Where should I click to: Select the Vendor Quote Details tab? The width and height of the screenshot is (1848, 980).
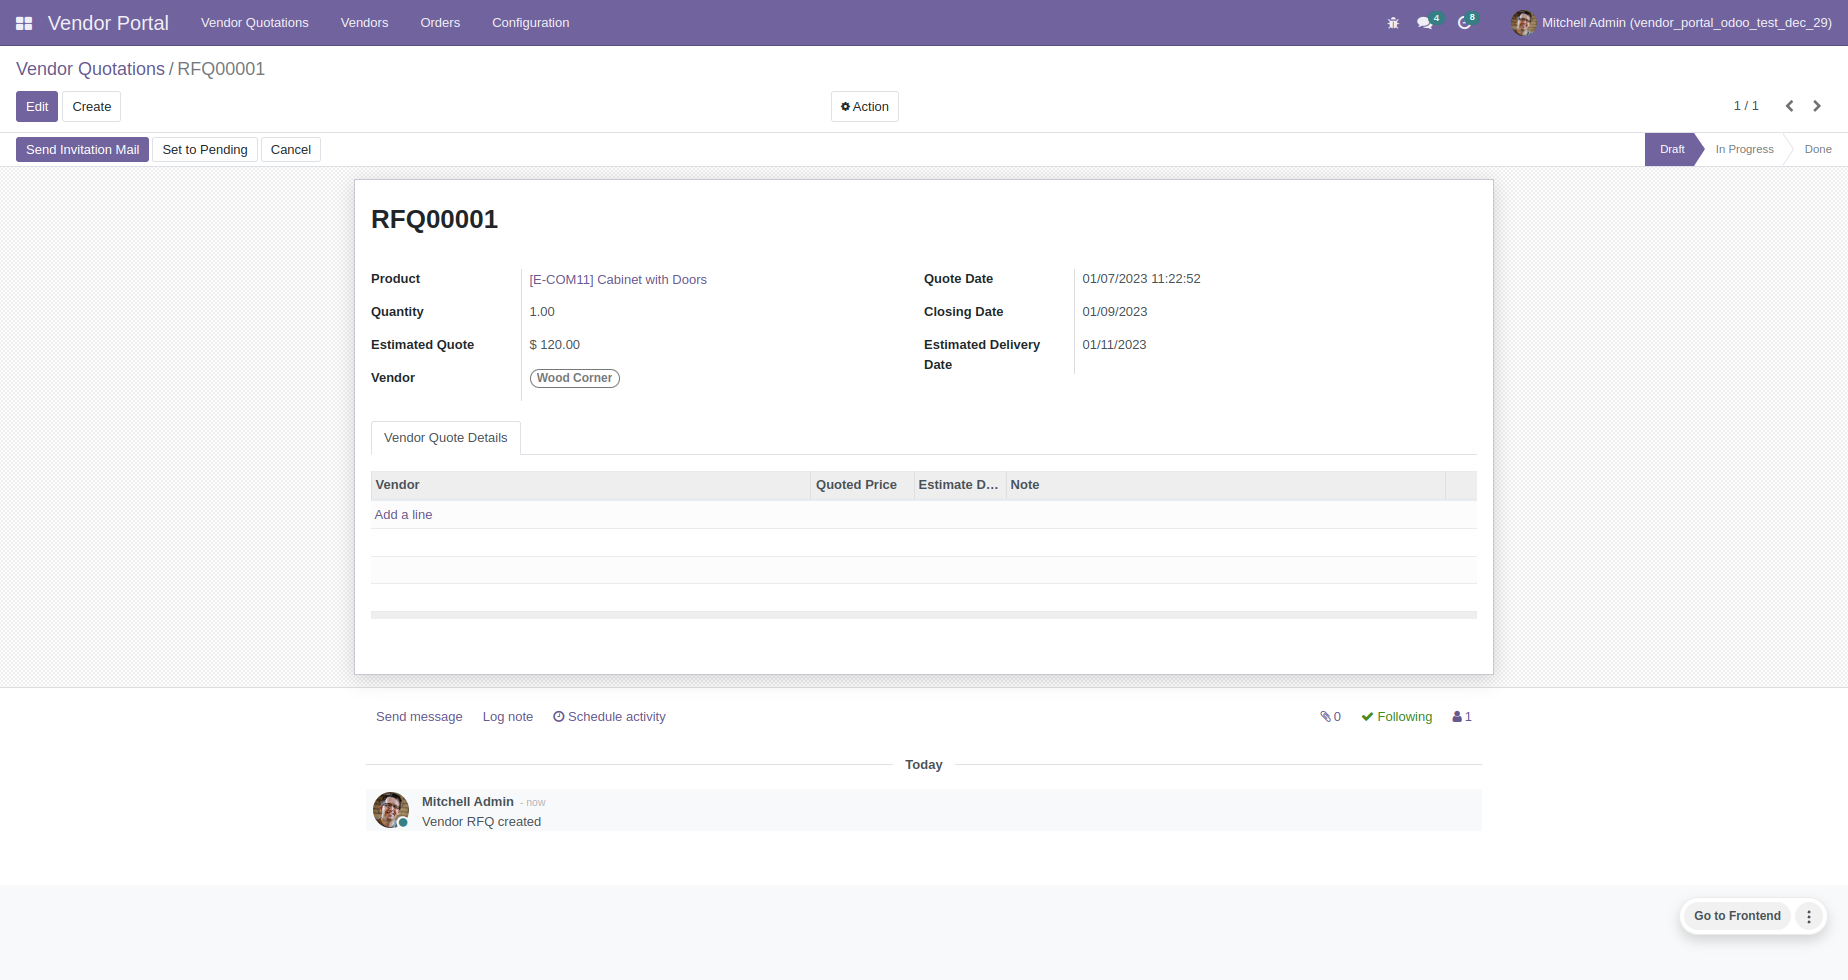click(446, 438)
